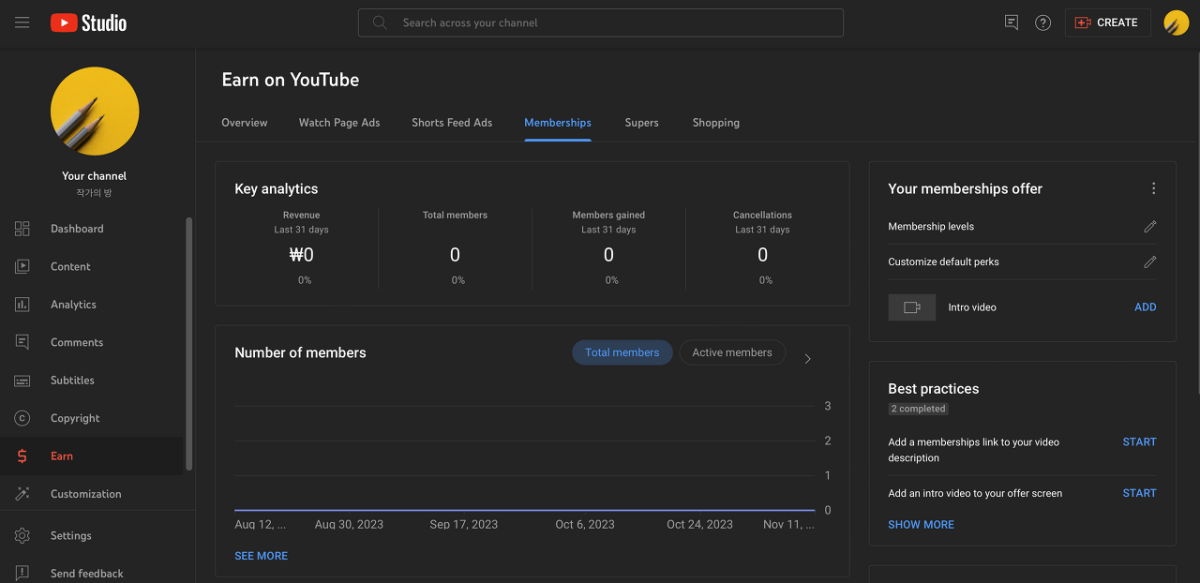Click the CREATE button
The width and height of the screenshot is (1200, 583).
[1107, 22]
